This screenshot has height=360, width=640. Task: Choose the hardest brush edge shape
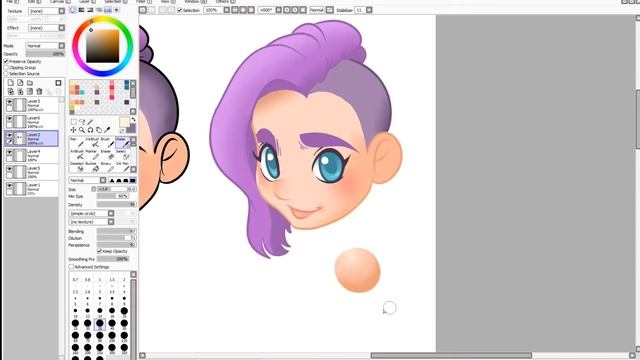pyautogui.click(x=133, y=180)
